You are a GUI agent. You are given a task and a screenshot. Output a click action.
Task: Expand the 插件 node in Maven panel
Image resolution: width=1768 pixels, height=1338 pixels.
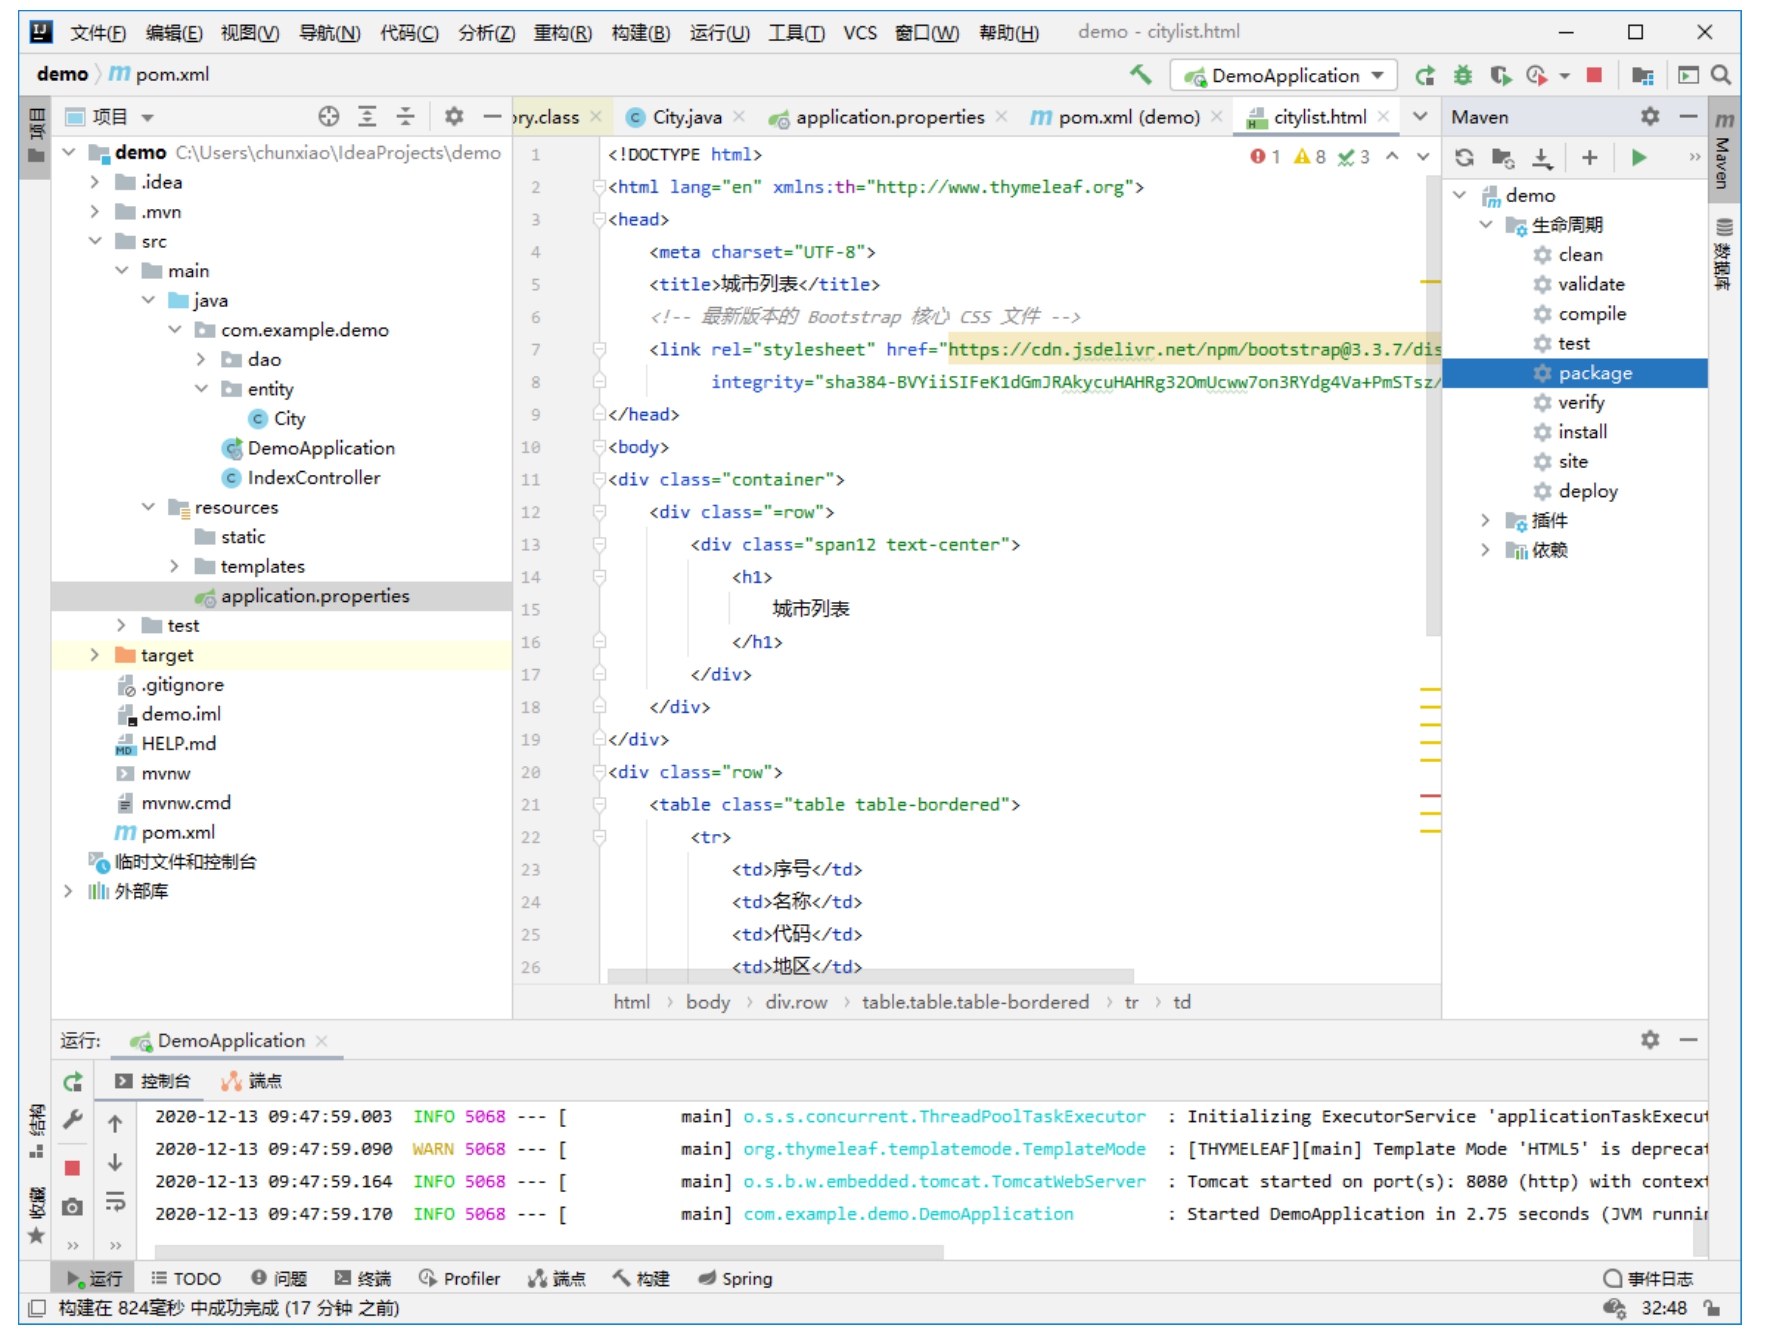(x=1485, y=520)
